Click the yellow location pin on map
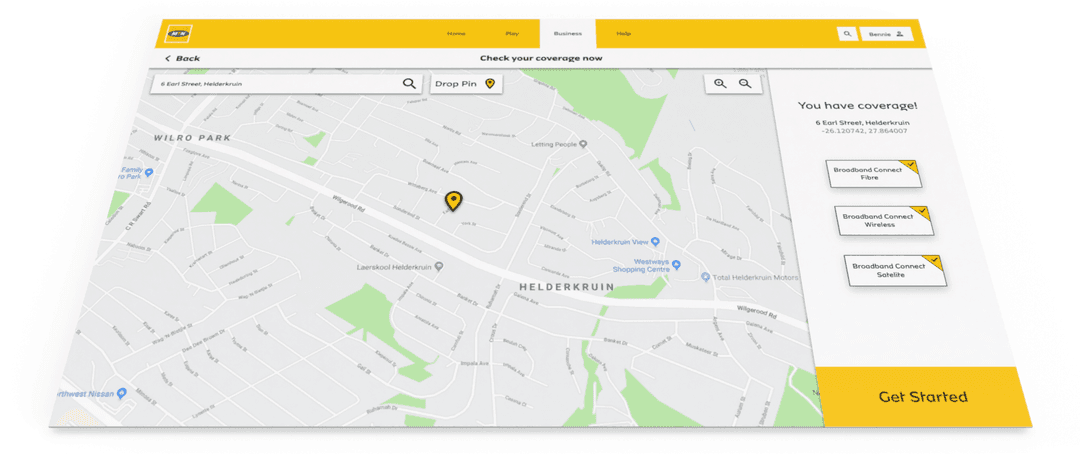The image size is (1080, 454). pyautogui.click(x=453, y=200)
